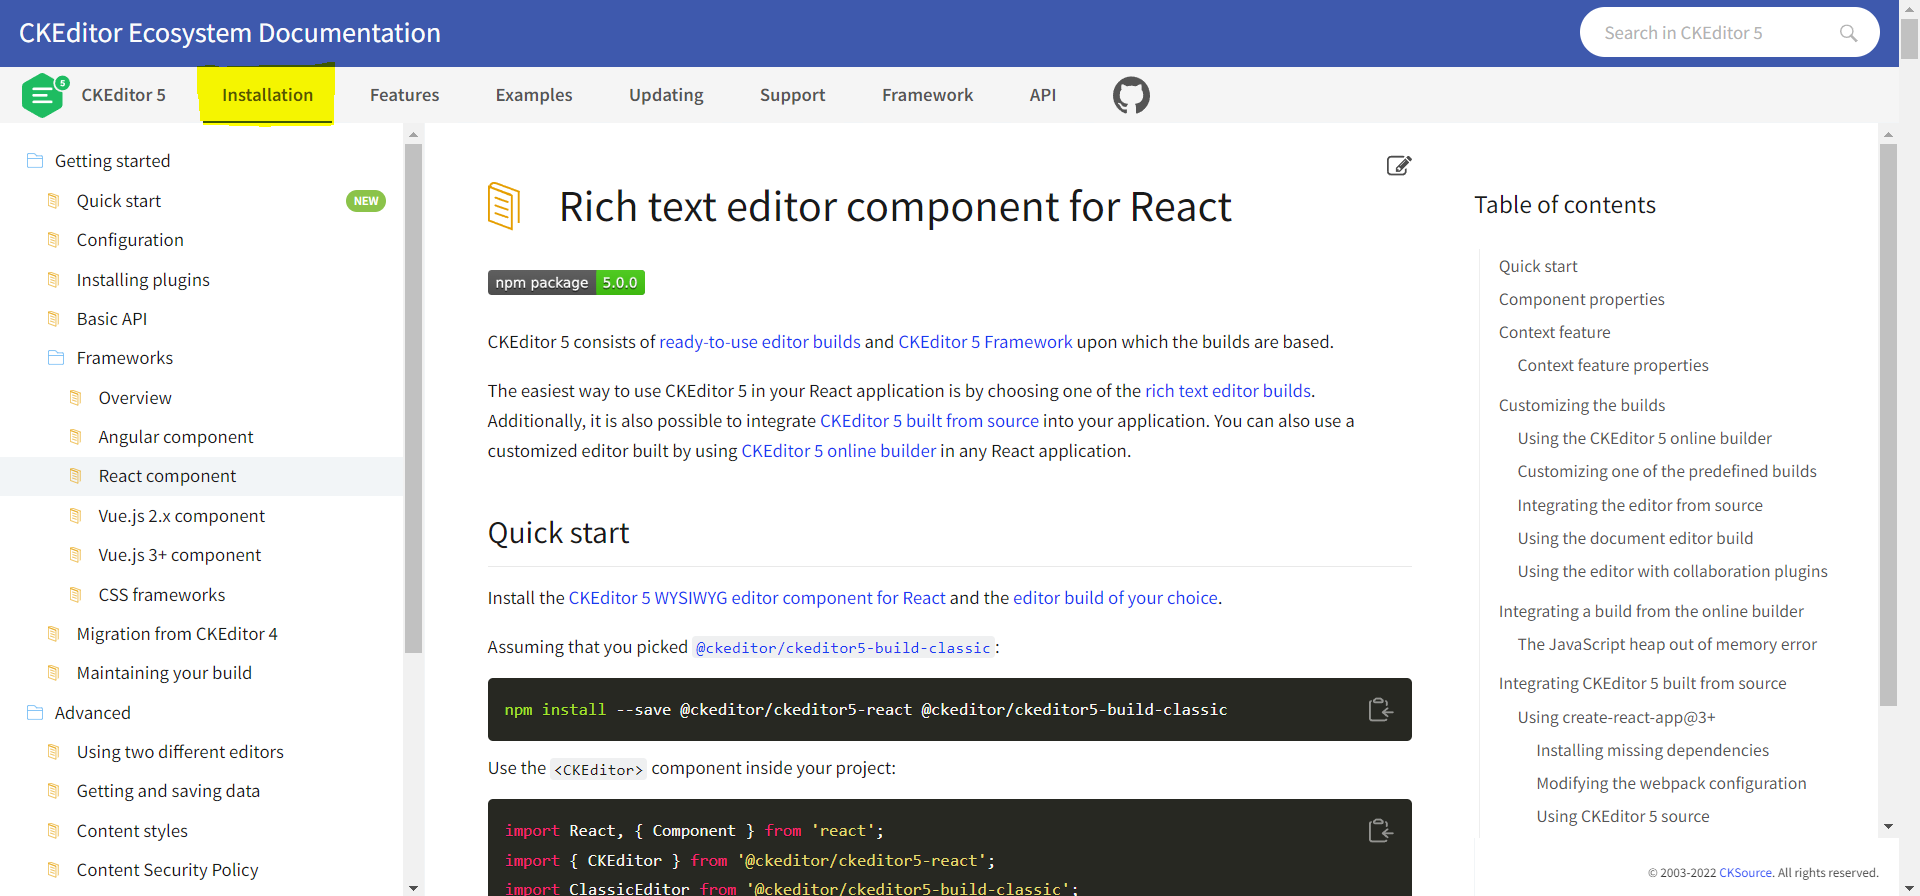Click the page icon beside Configuration
Viewport: 1920px width, 896px height.
[x=54, y=239]
